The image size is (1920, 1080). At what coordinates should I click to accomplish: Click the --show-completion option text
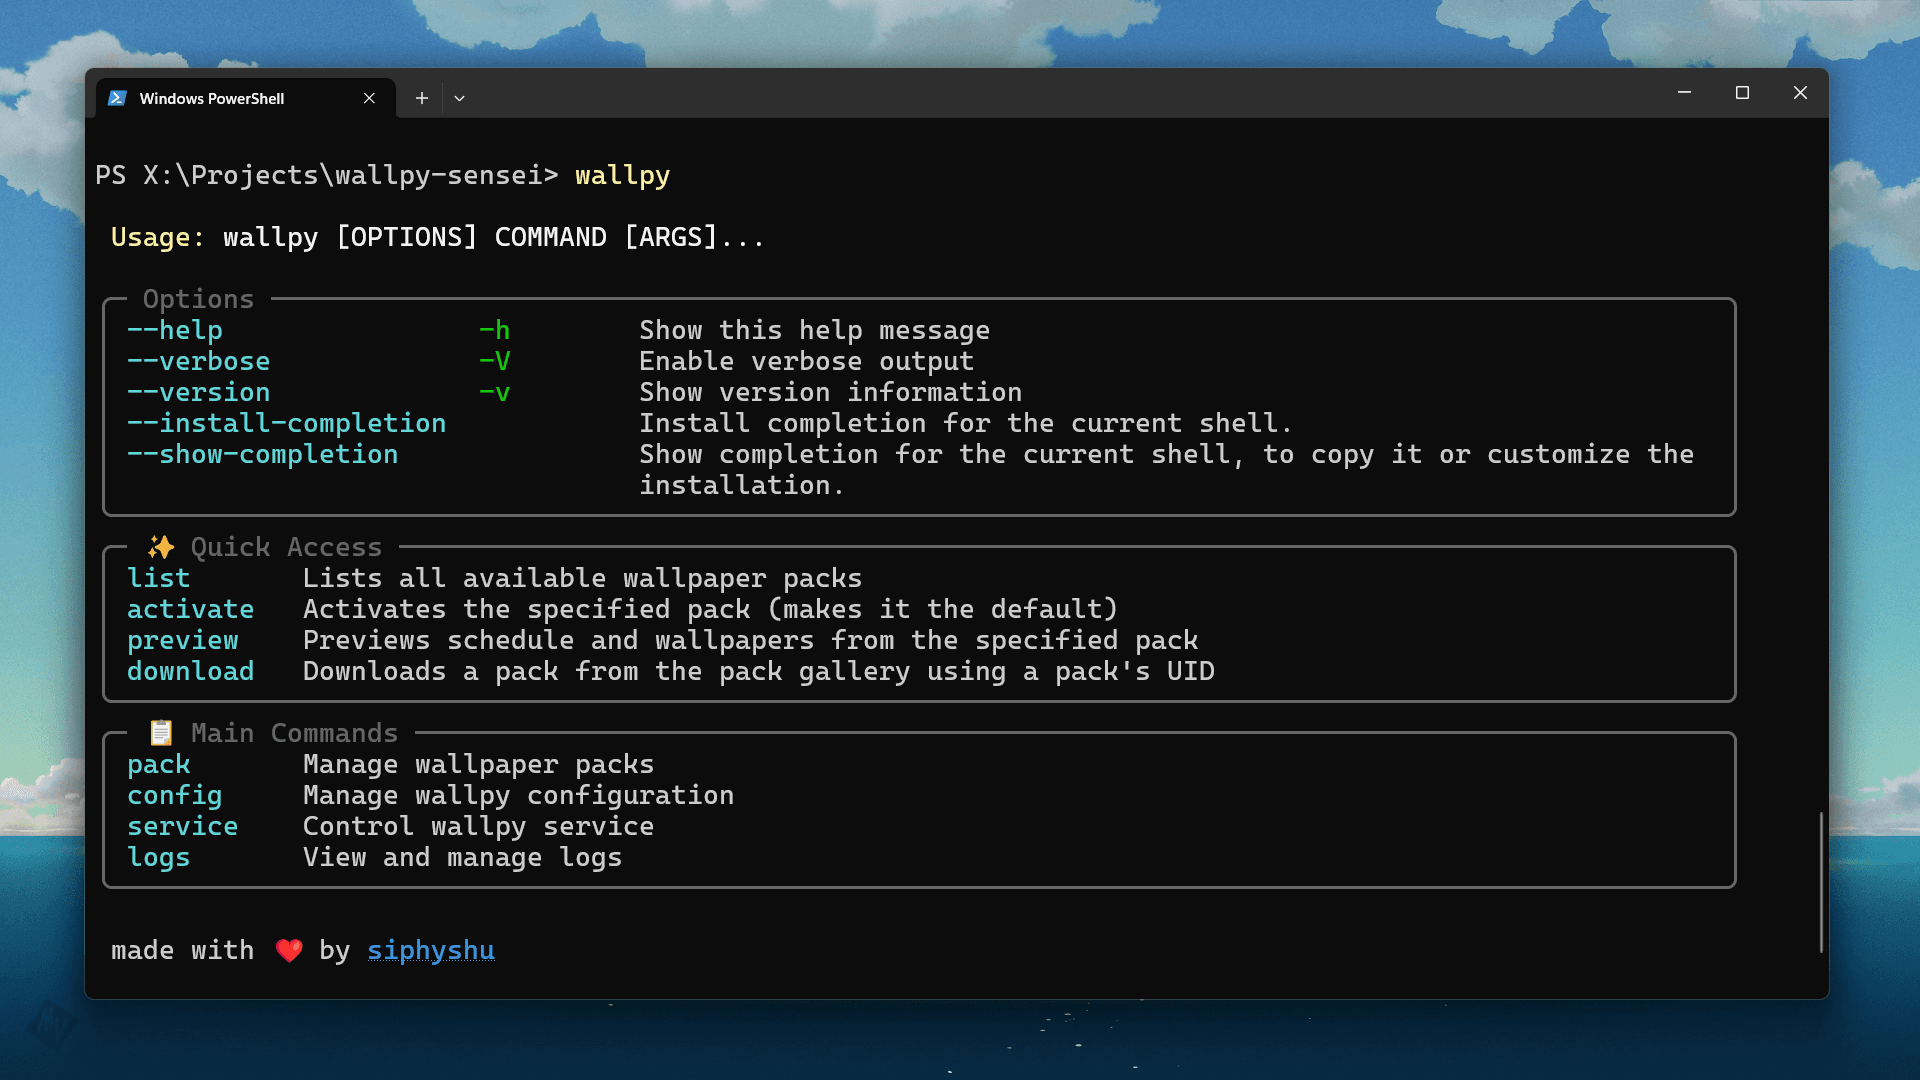click(x=263, y=454)
